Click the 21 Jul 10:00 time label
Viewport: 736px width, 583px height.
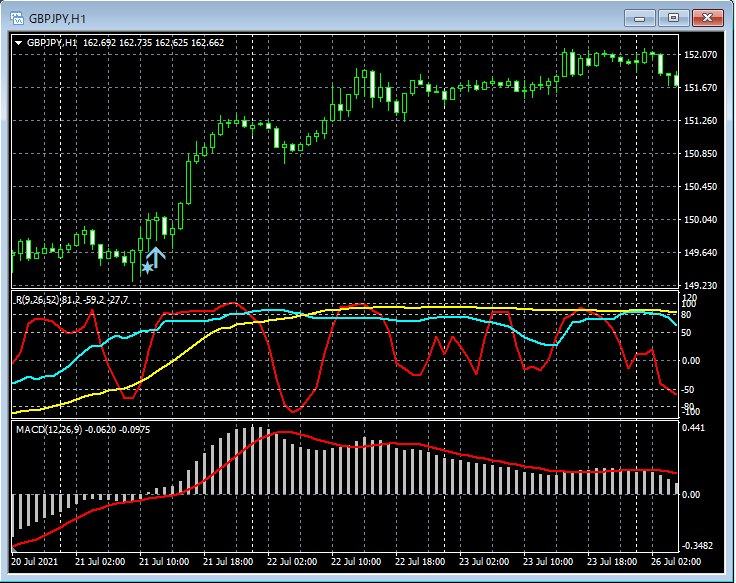tap(163, 562)
